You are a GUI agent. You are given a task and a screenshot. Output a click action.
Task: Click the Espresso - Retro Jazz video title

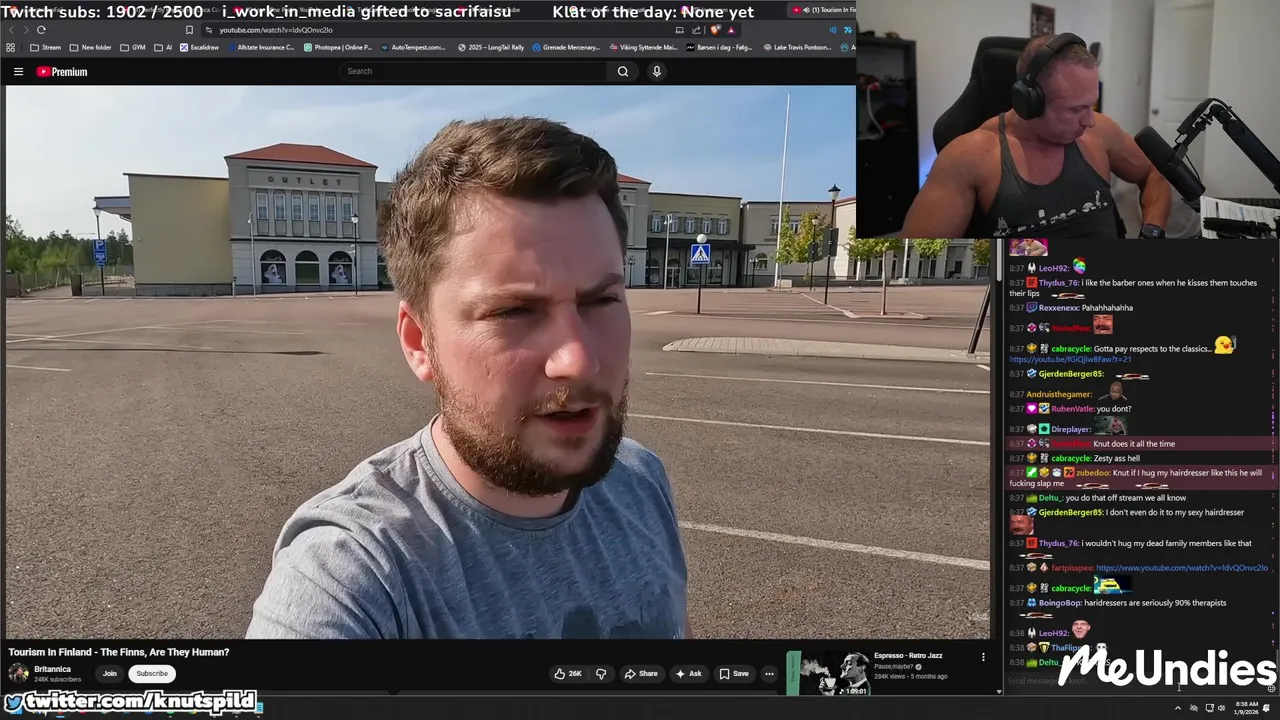pyautogui.click(x=908, y=656)
